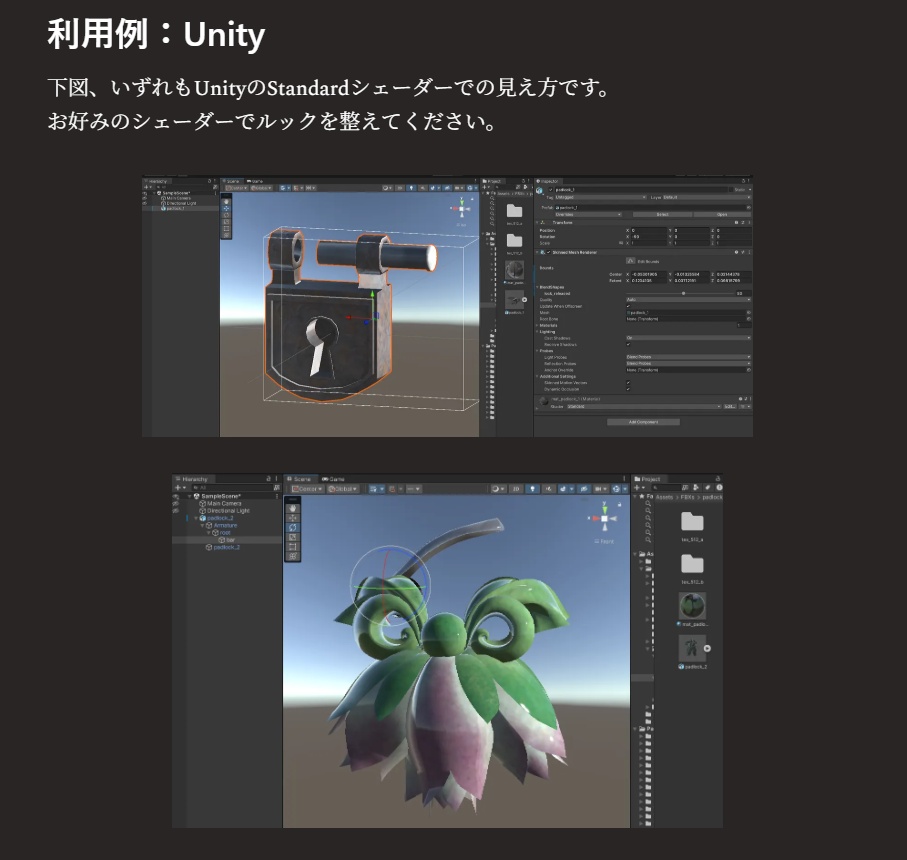
Task: Click Gizmos icon in lower Unity scene toolbar
Action: click(x=616, y=489)
